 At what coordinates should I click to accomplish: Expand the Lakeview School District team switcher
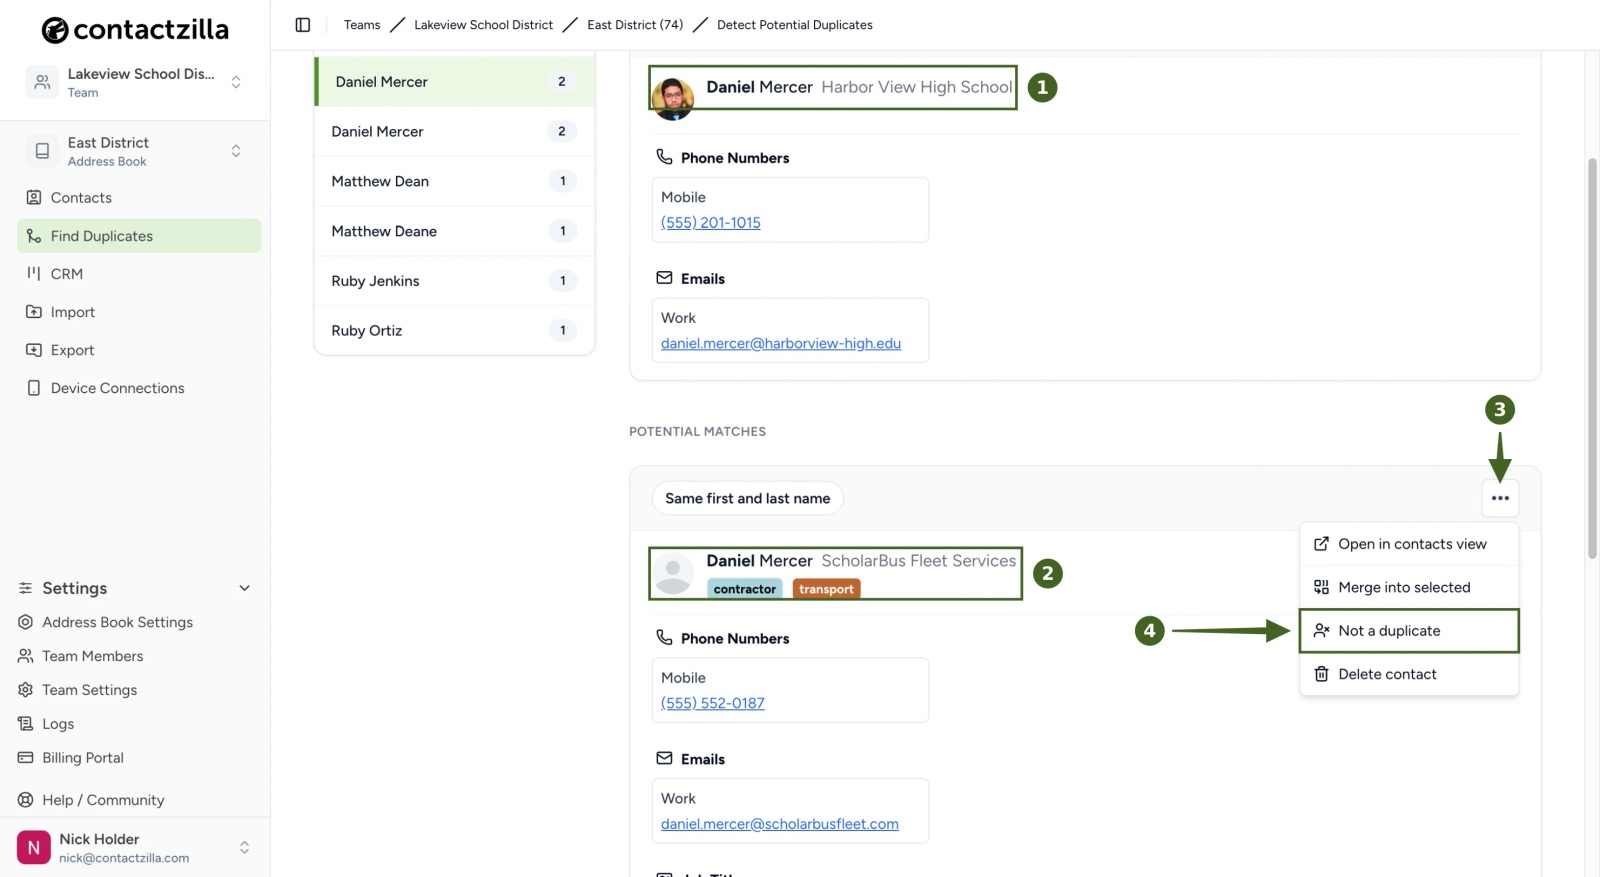[x=135, y=82]
